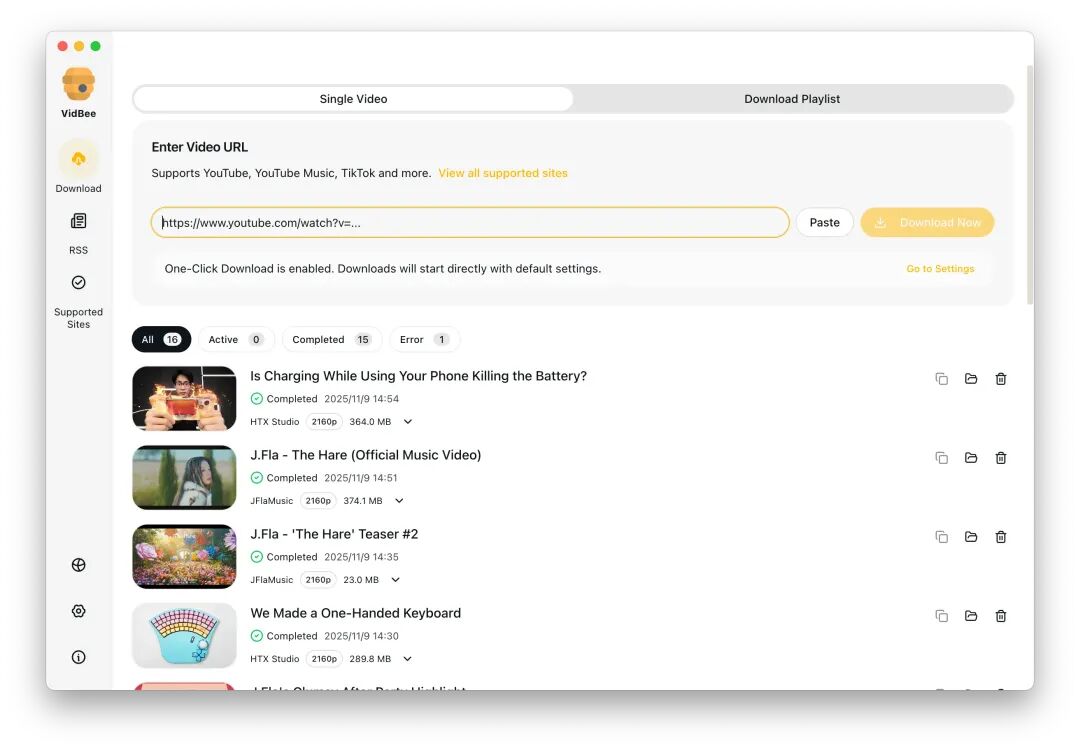Click the VidBee logo icon
This screenshot has width=1080, height=751.
coord(79,84)
